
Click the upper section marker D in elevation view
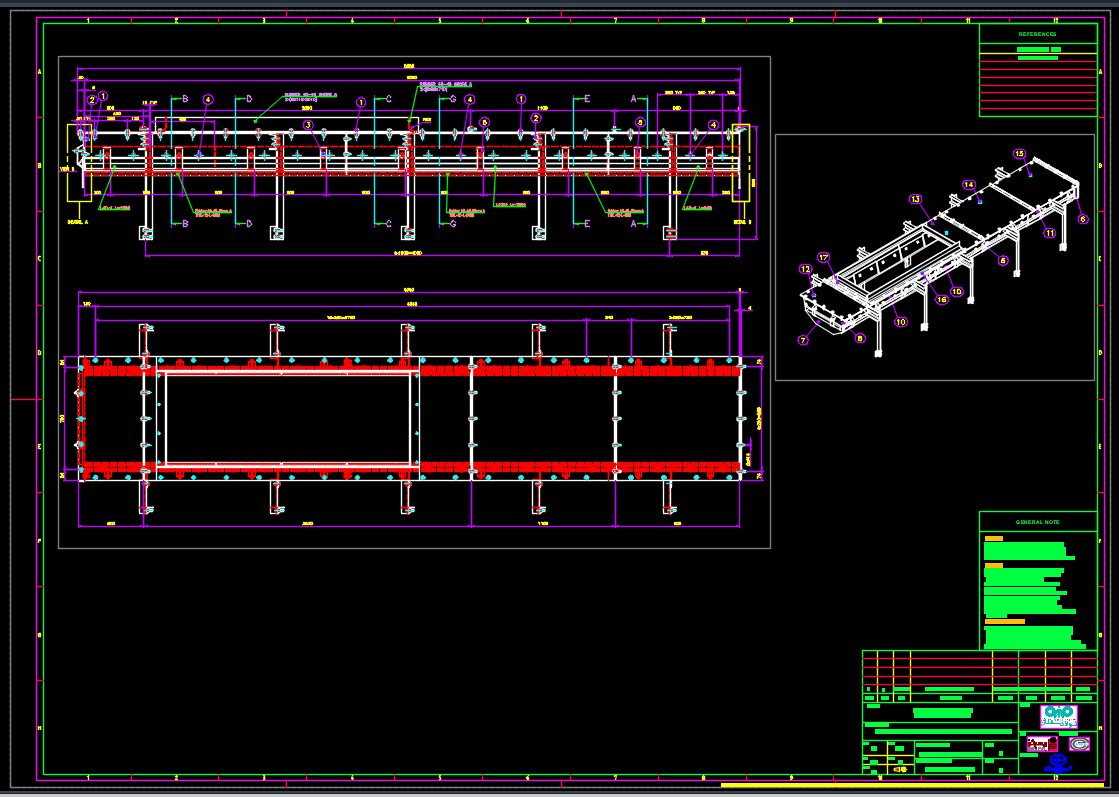pos(249,99)
